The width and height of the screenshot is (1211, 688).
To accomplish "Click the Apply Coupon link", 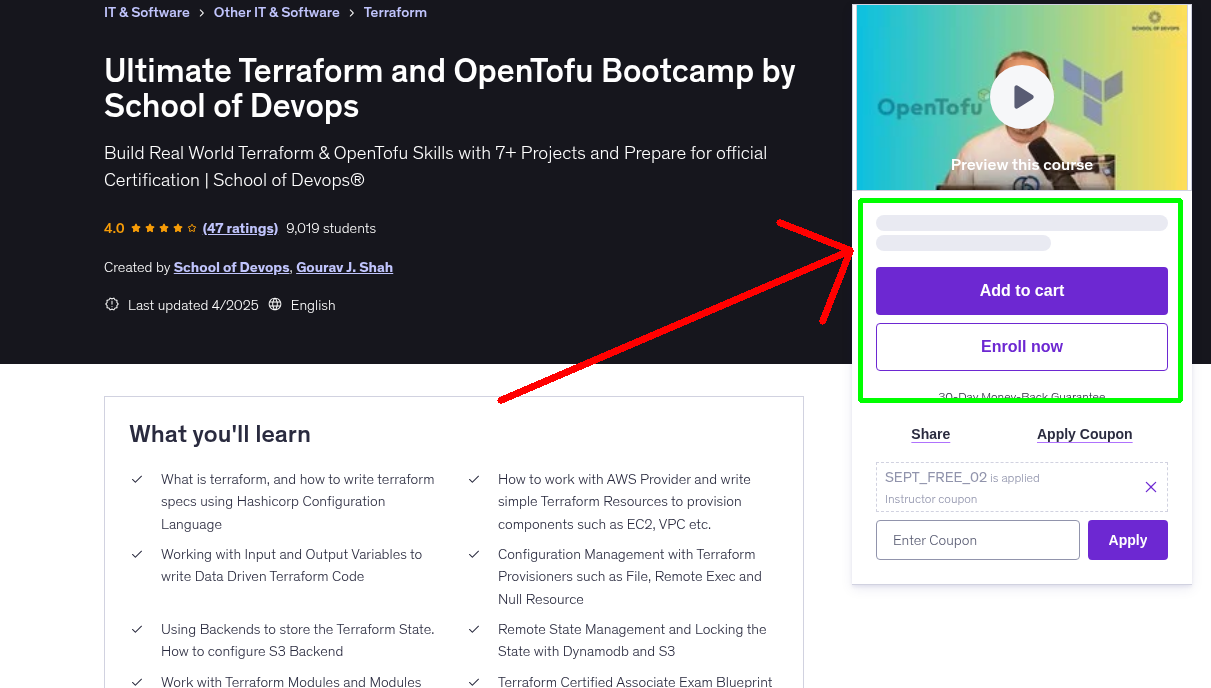I will tap(1085, 434).
